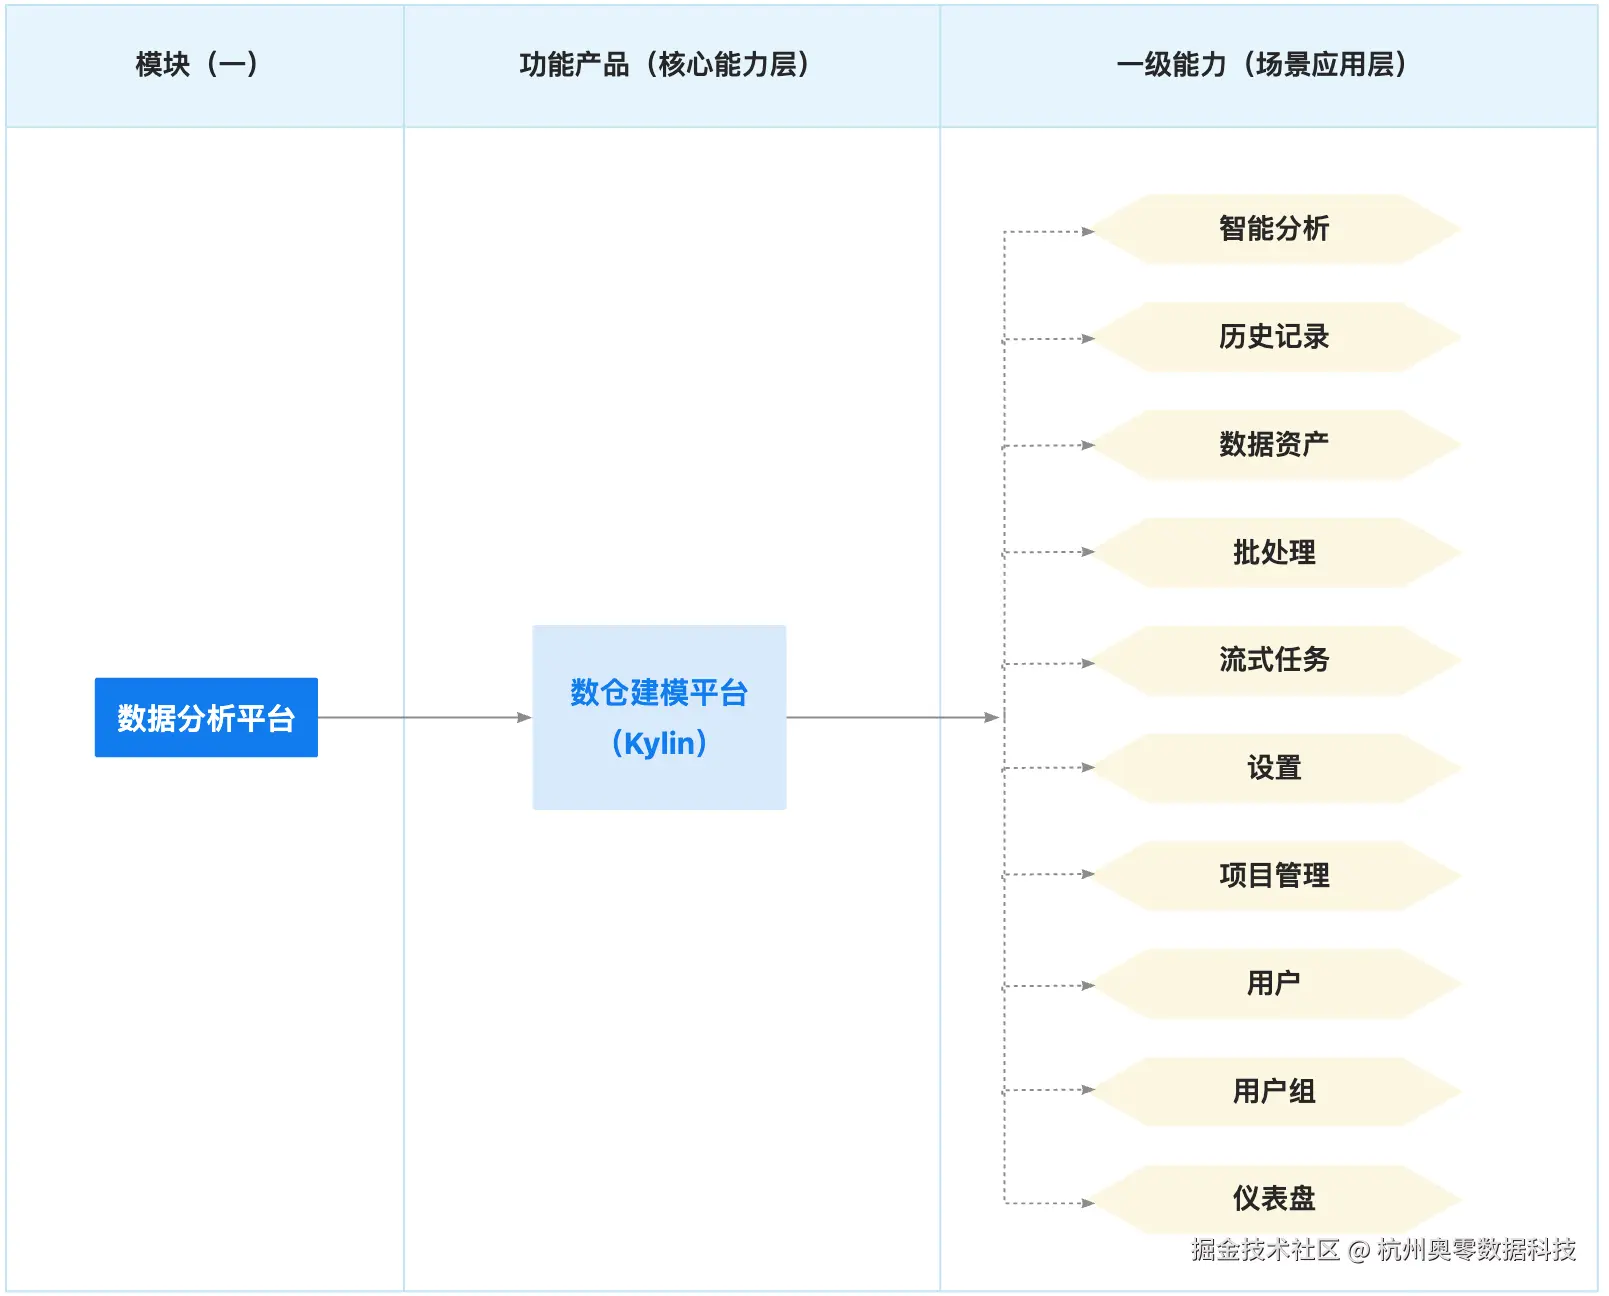Click the 数仓建模平台 (Kylin) node
This screenshot has height=1296, width=1609.
tap(659, 717)
